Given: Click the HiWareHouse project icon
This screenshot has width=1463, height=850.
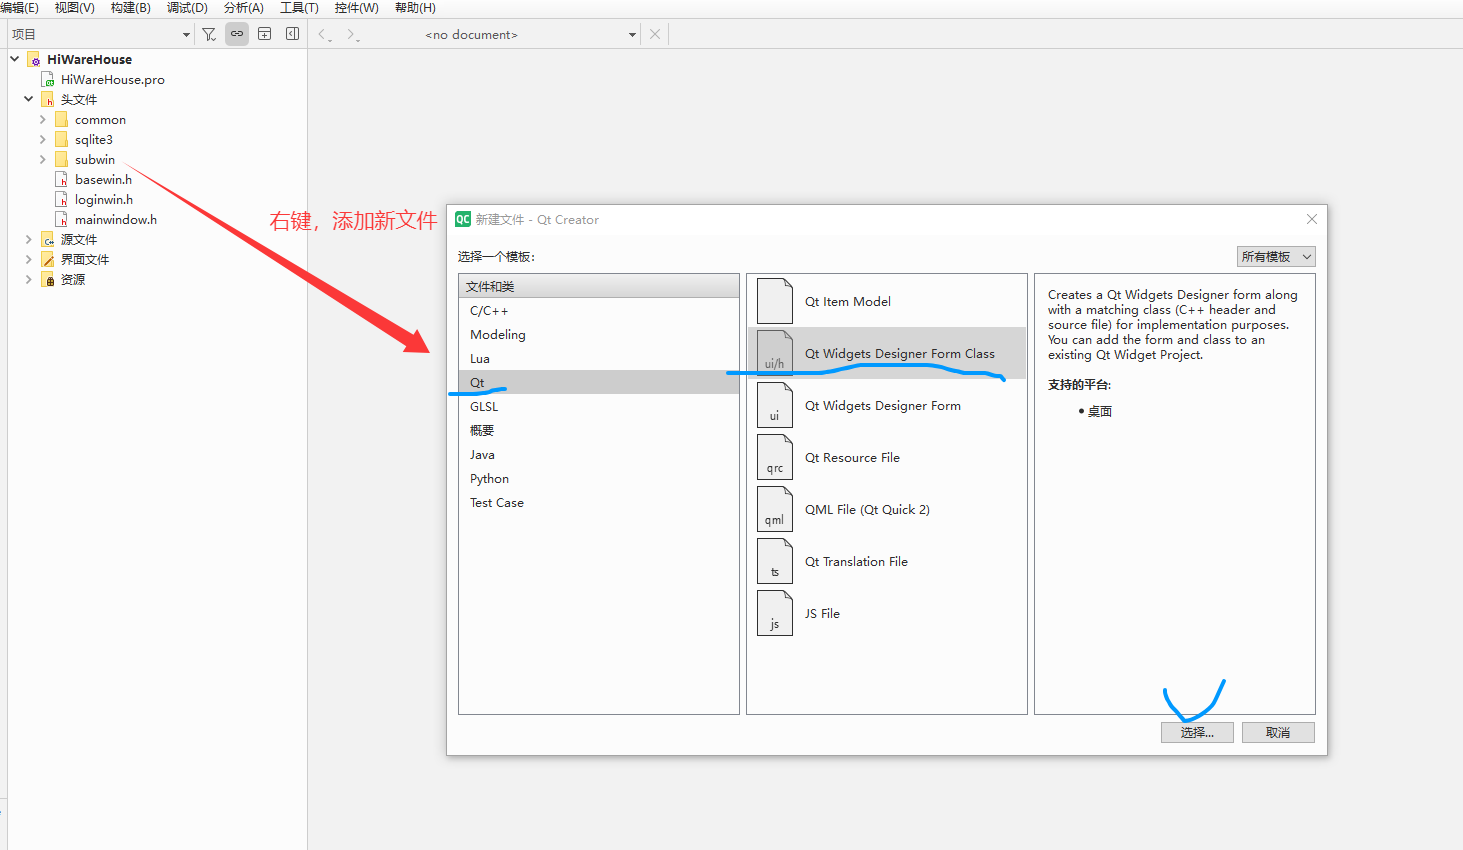Looking at the screenshot, I should 34,60.
